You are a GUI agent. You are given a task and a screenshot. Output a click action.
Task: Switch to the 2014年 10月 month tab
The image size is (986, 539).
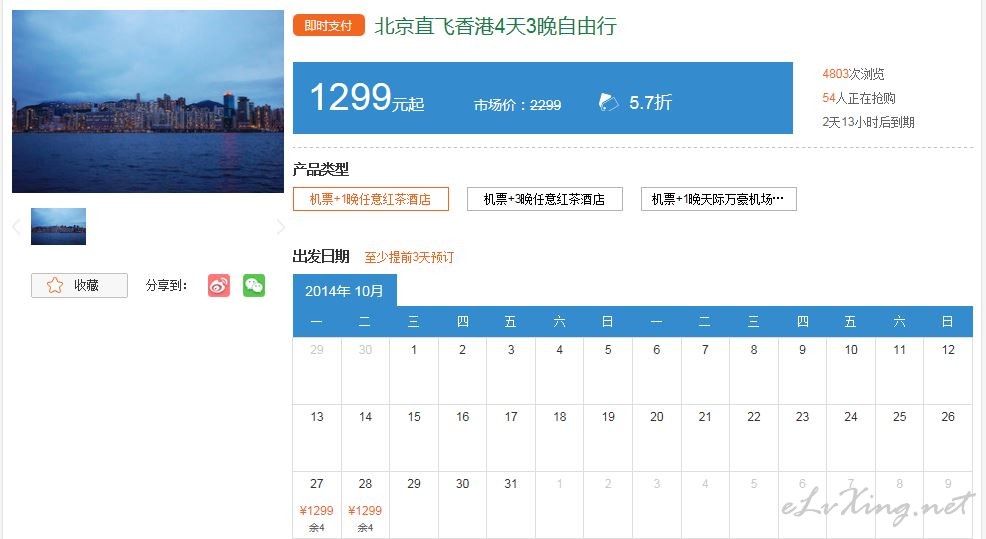345,291
